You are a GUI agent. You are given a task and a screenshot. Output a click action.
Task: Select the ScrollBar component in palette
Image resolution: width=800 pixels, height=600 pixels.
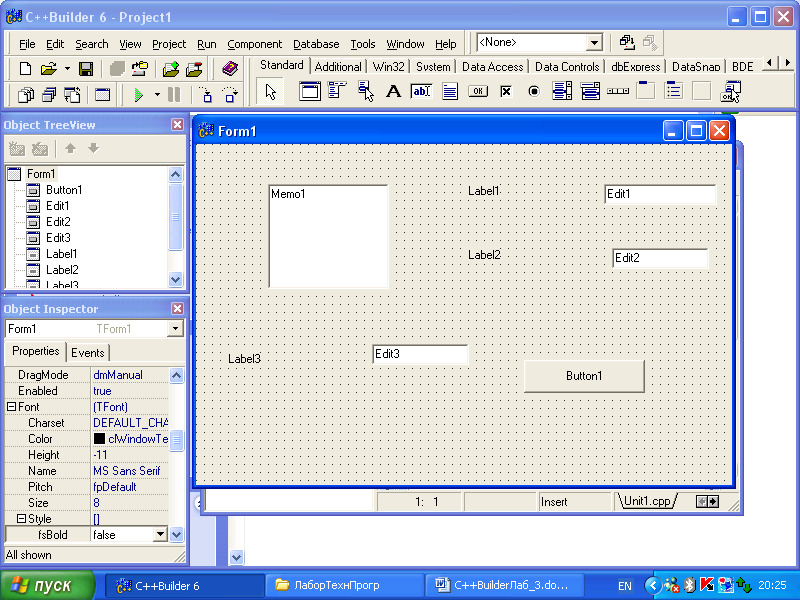pyautogui.click(x=618, y=92)
